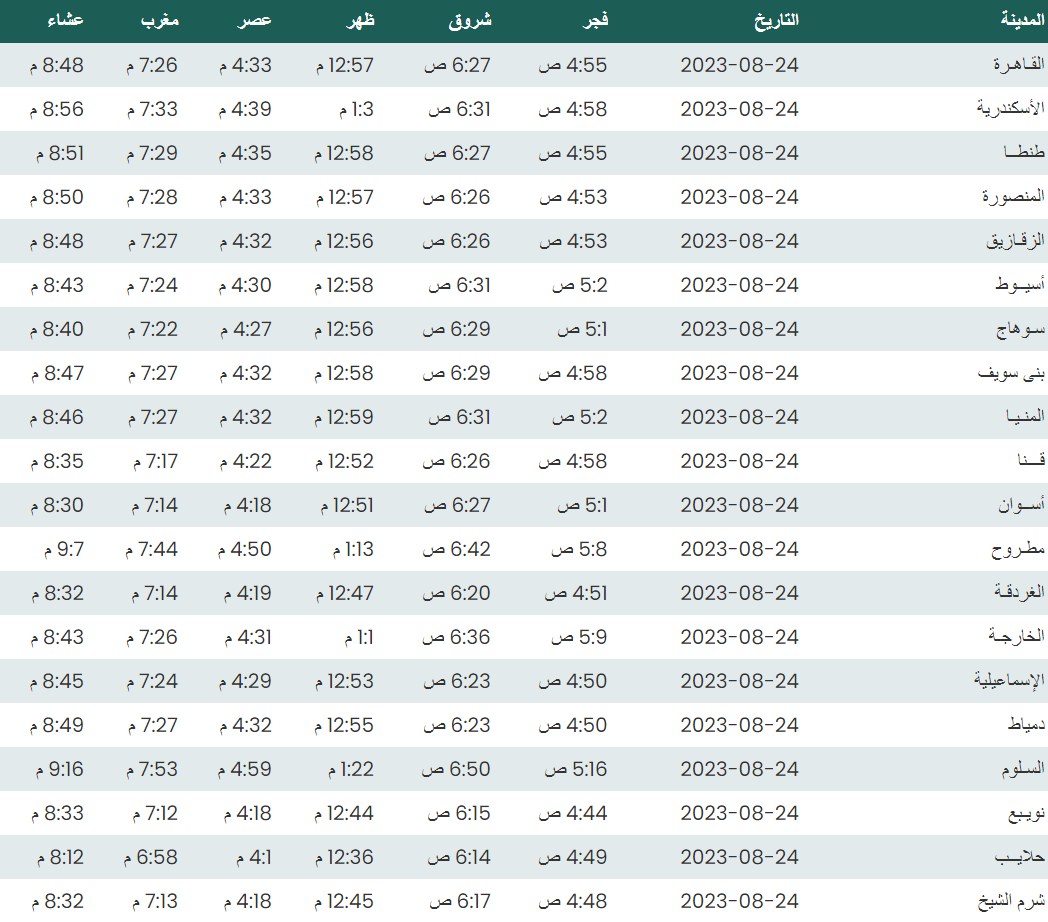Click the التاريخ column header

tap(774, 20)
